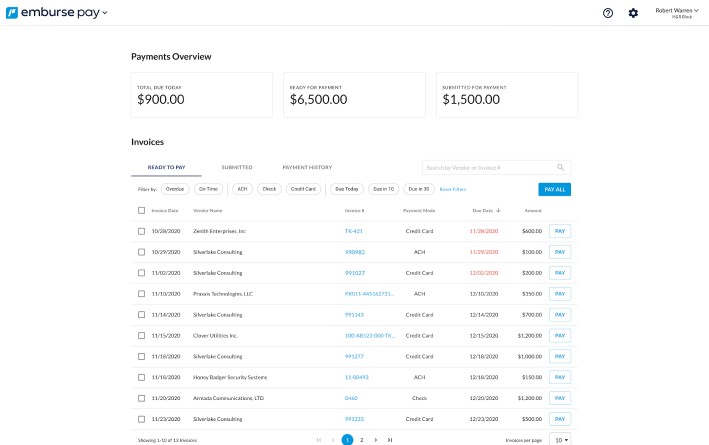Toggle the Overdue filter chip

click(175, 189)
